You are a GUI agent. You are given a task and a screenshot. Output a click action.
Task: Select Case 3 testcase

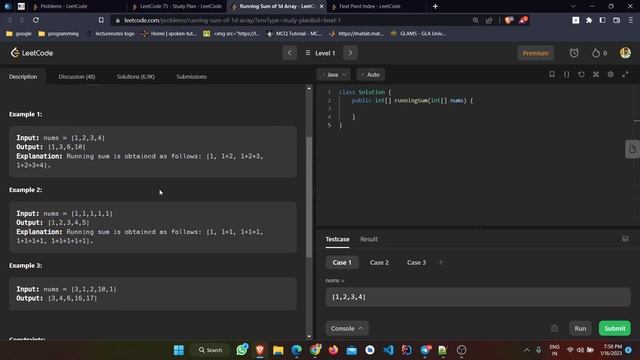(x=416, y=262)
